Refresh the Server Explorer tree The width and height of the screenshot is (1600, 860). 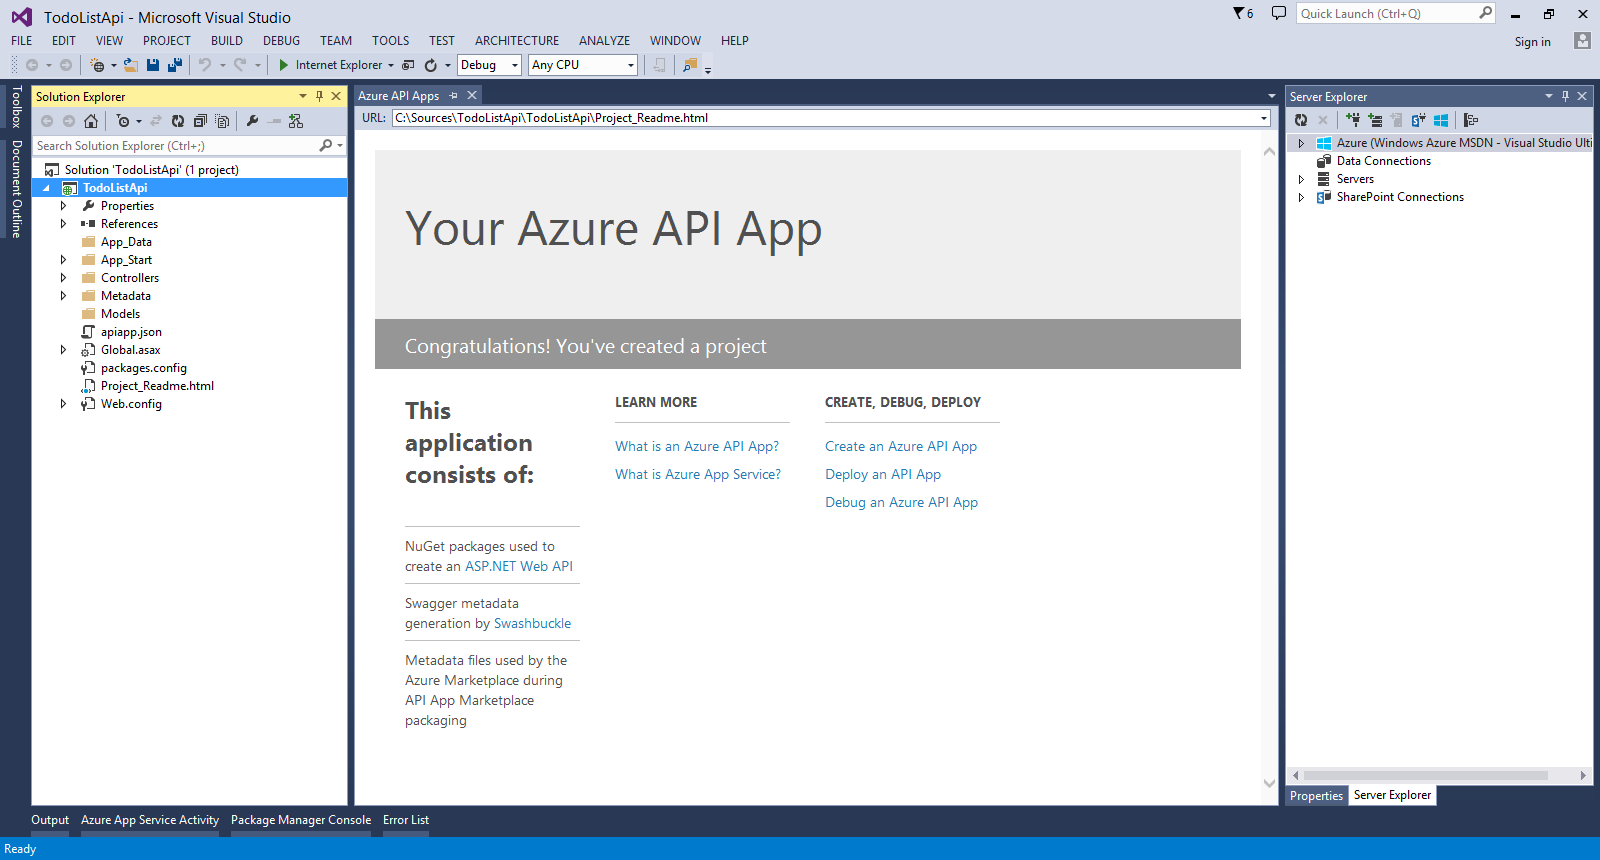click(x=1301, y=120)
